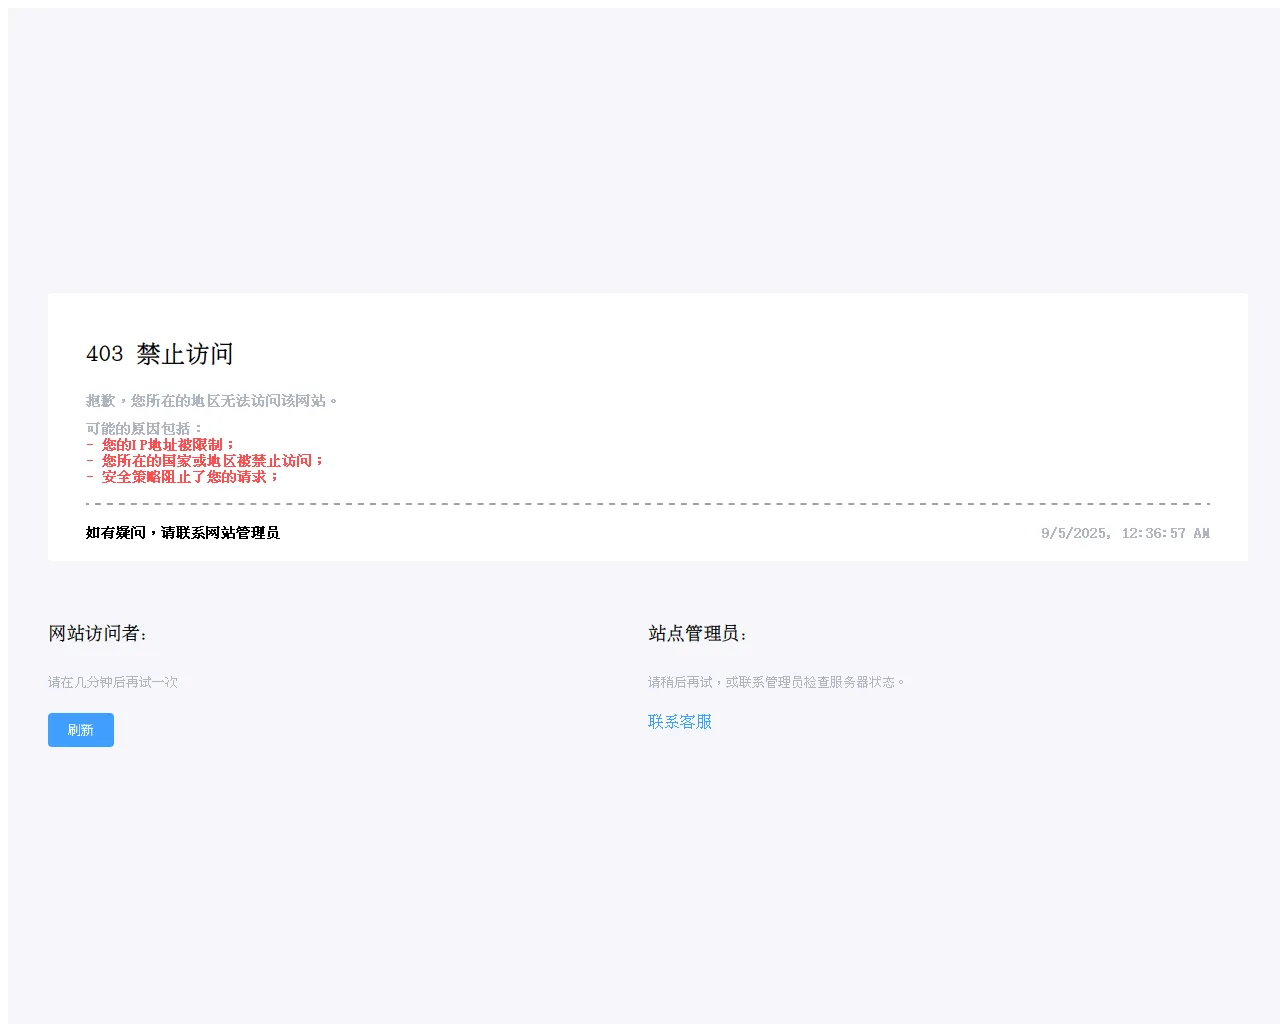This screenshot has height=1024, width=1280.
Task: Click the 403 error code number
Action: pos(105,354)
